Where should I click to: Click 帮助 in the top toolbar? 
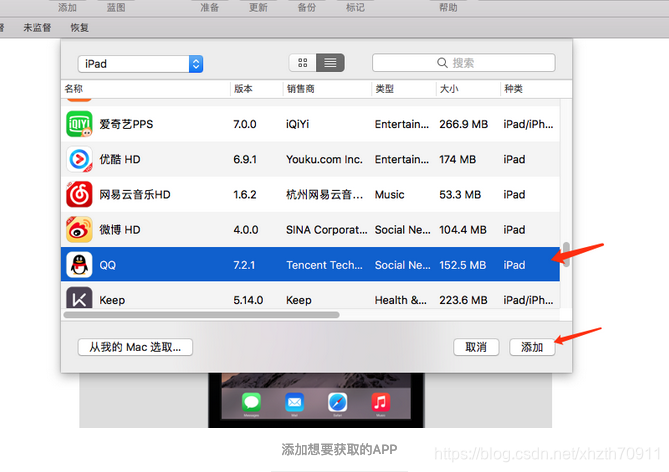[x=448, y=7]
